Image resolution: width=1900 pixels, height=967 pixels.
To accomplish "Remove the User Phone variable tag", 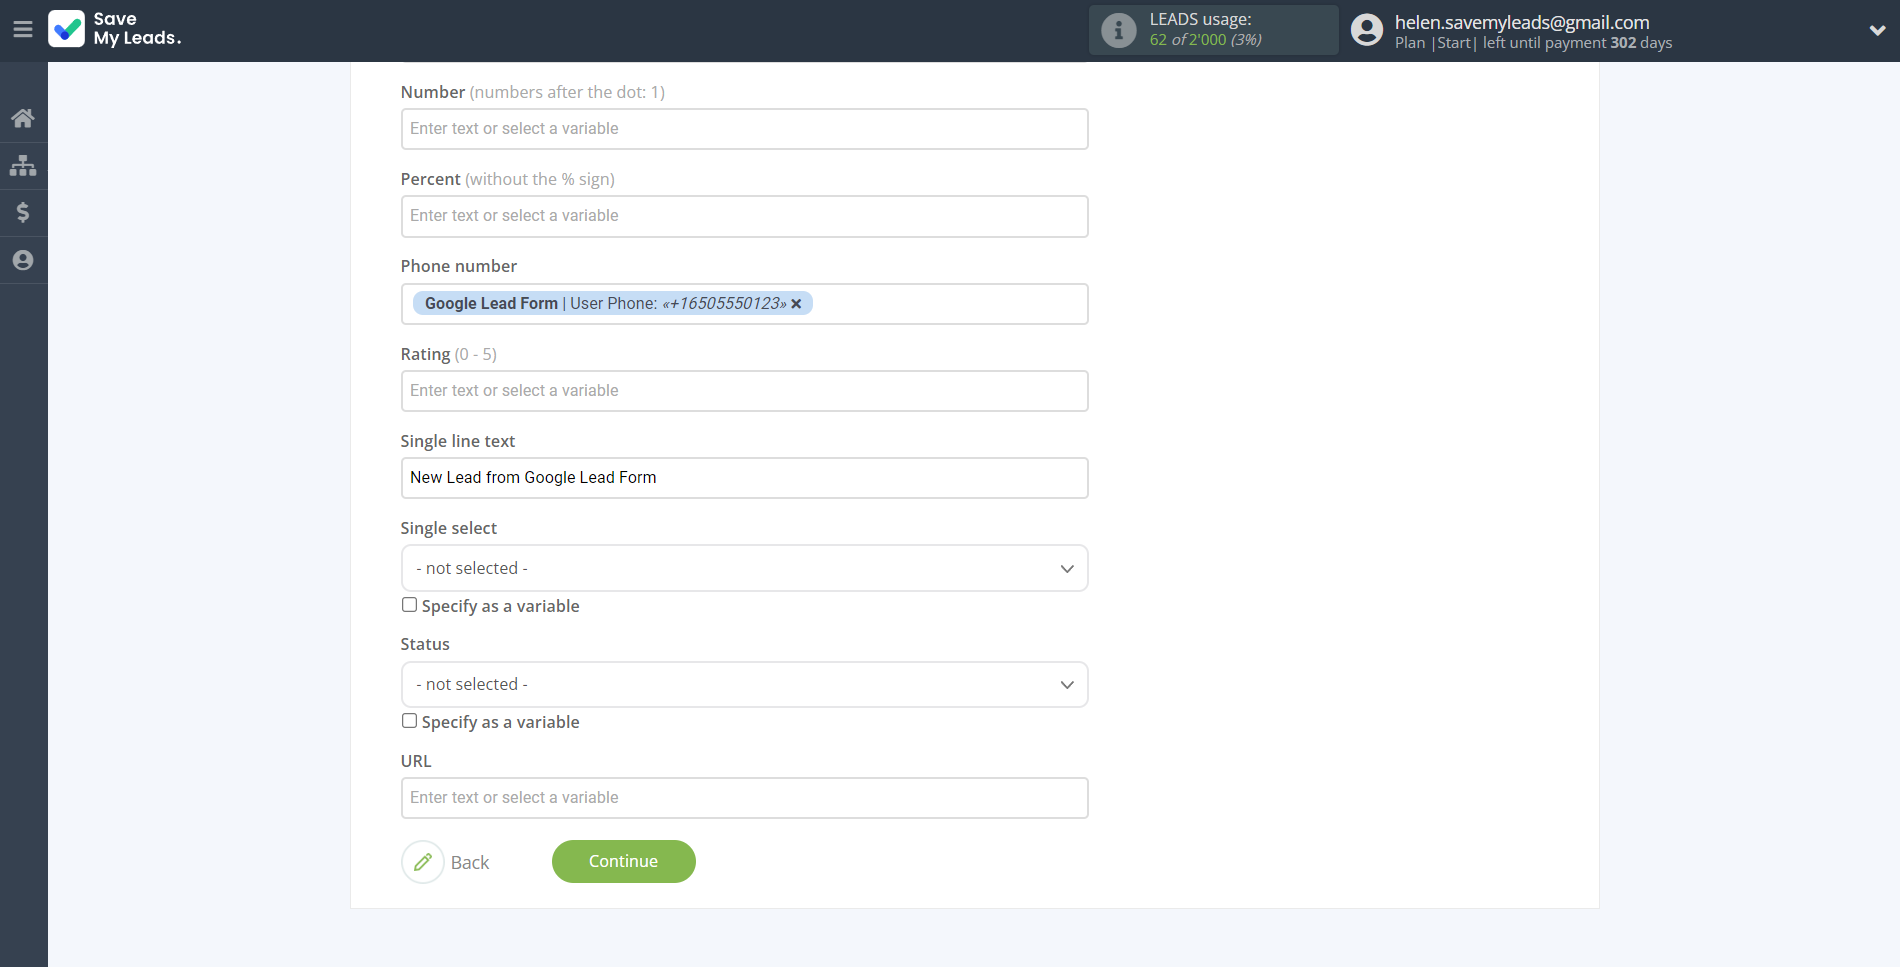I will 796,304.
